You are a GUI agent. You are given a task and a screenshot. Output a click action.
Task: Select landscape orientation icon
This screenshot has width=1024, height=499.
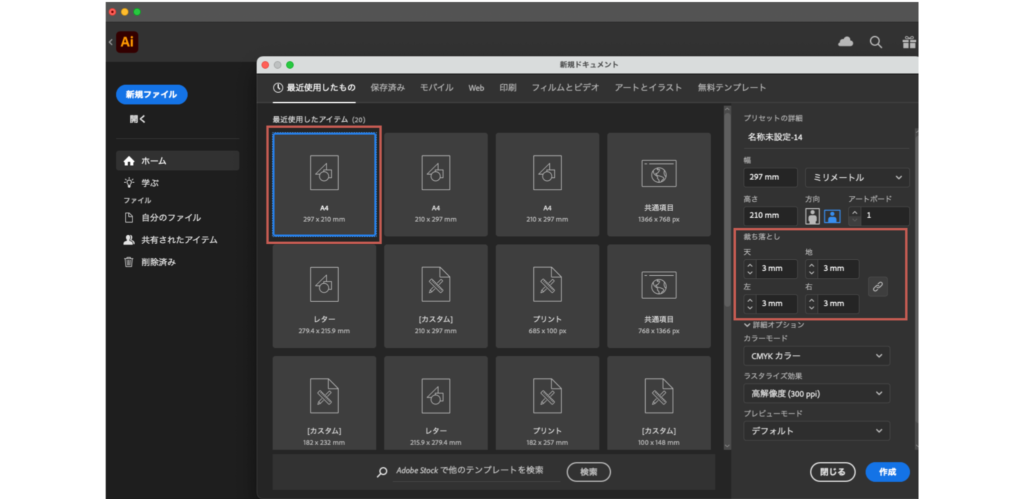click(x=831, y=216)
